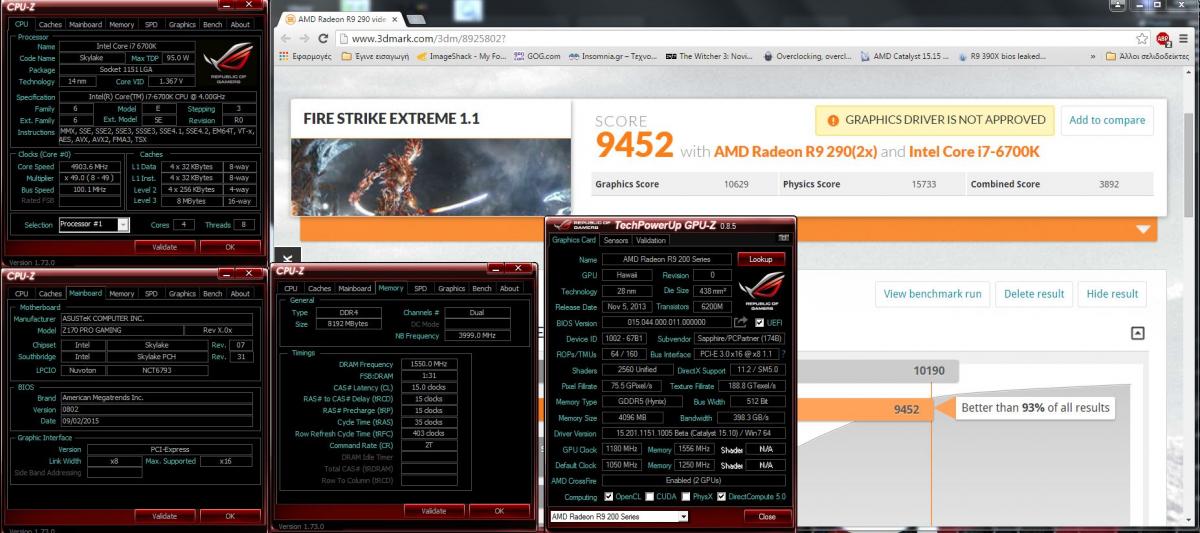The width and height of the screenshot is (1200, 533).
Task: Click OK in the top CPU-Z CPU window
Action: [x=230, y=246]
